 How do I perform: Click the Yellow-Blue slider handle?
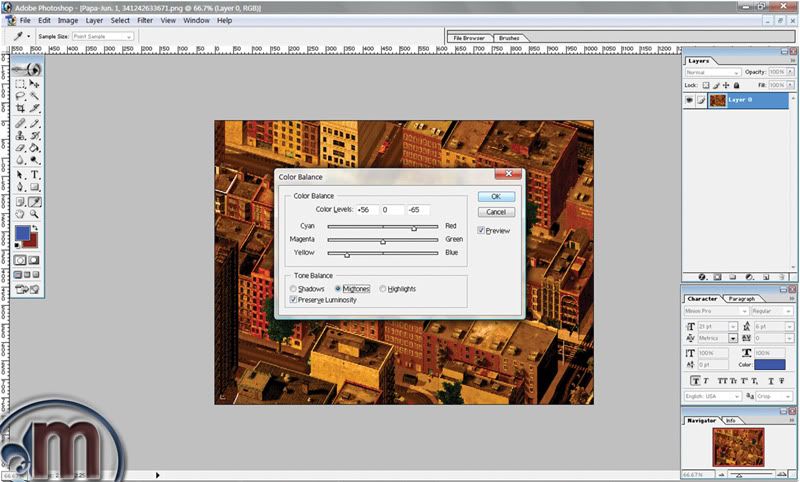coord(347,255)
